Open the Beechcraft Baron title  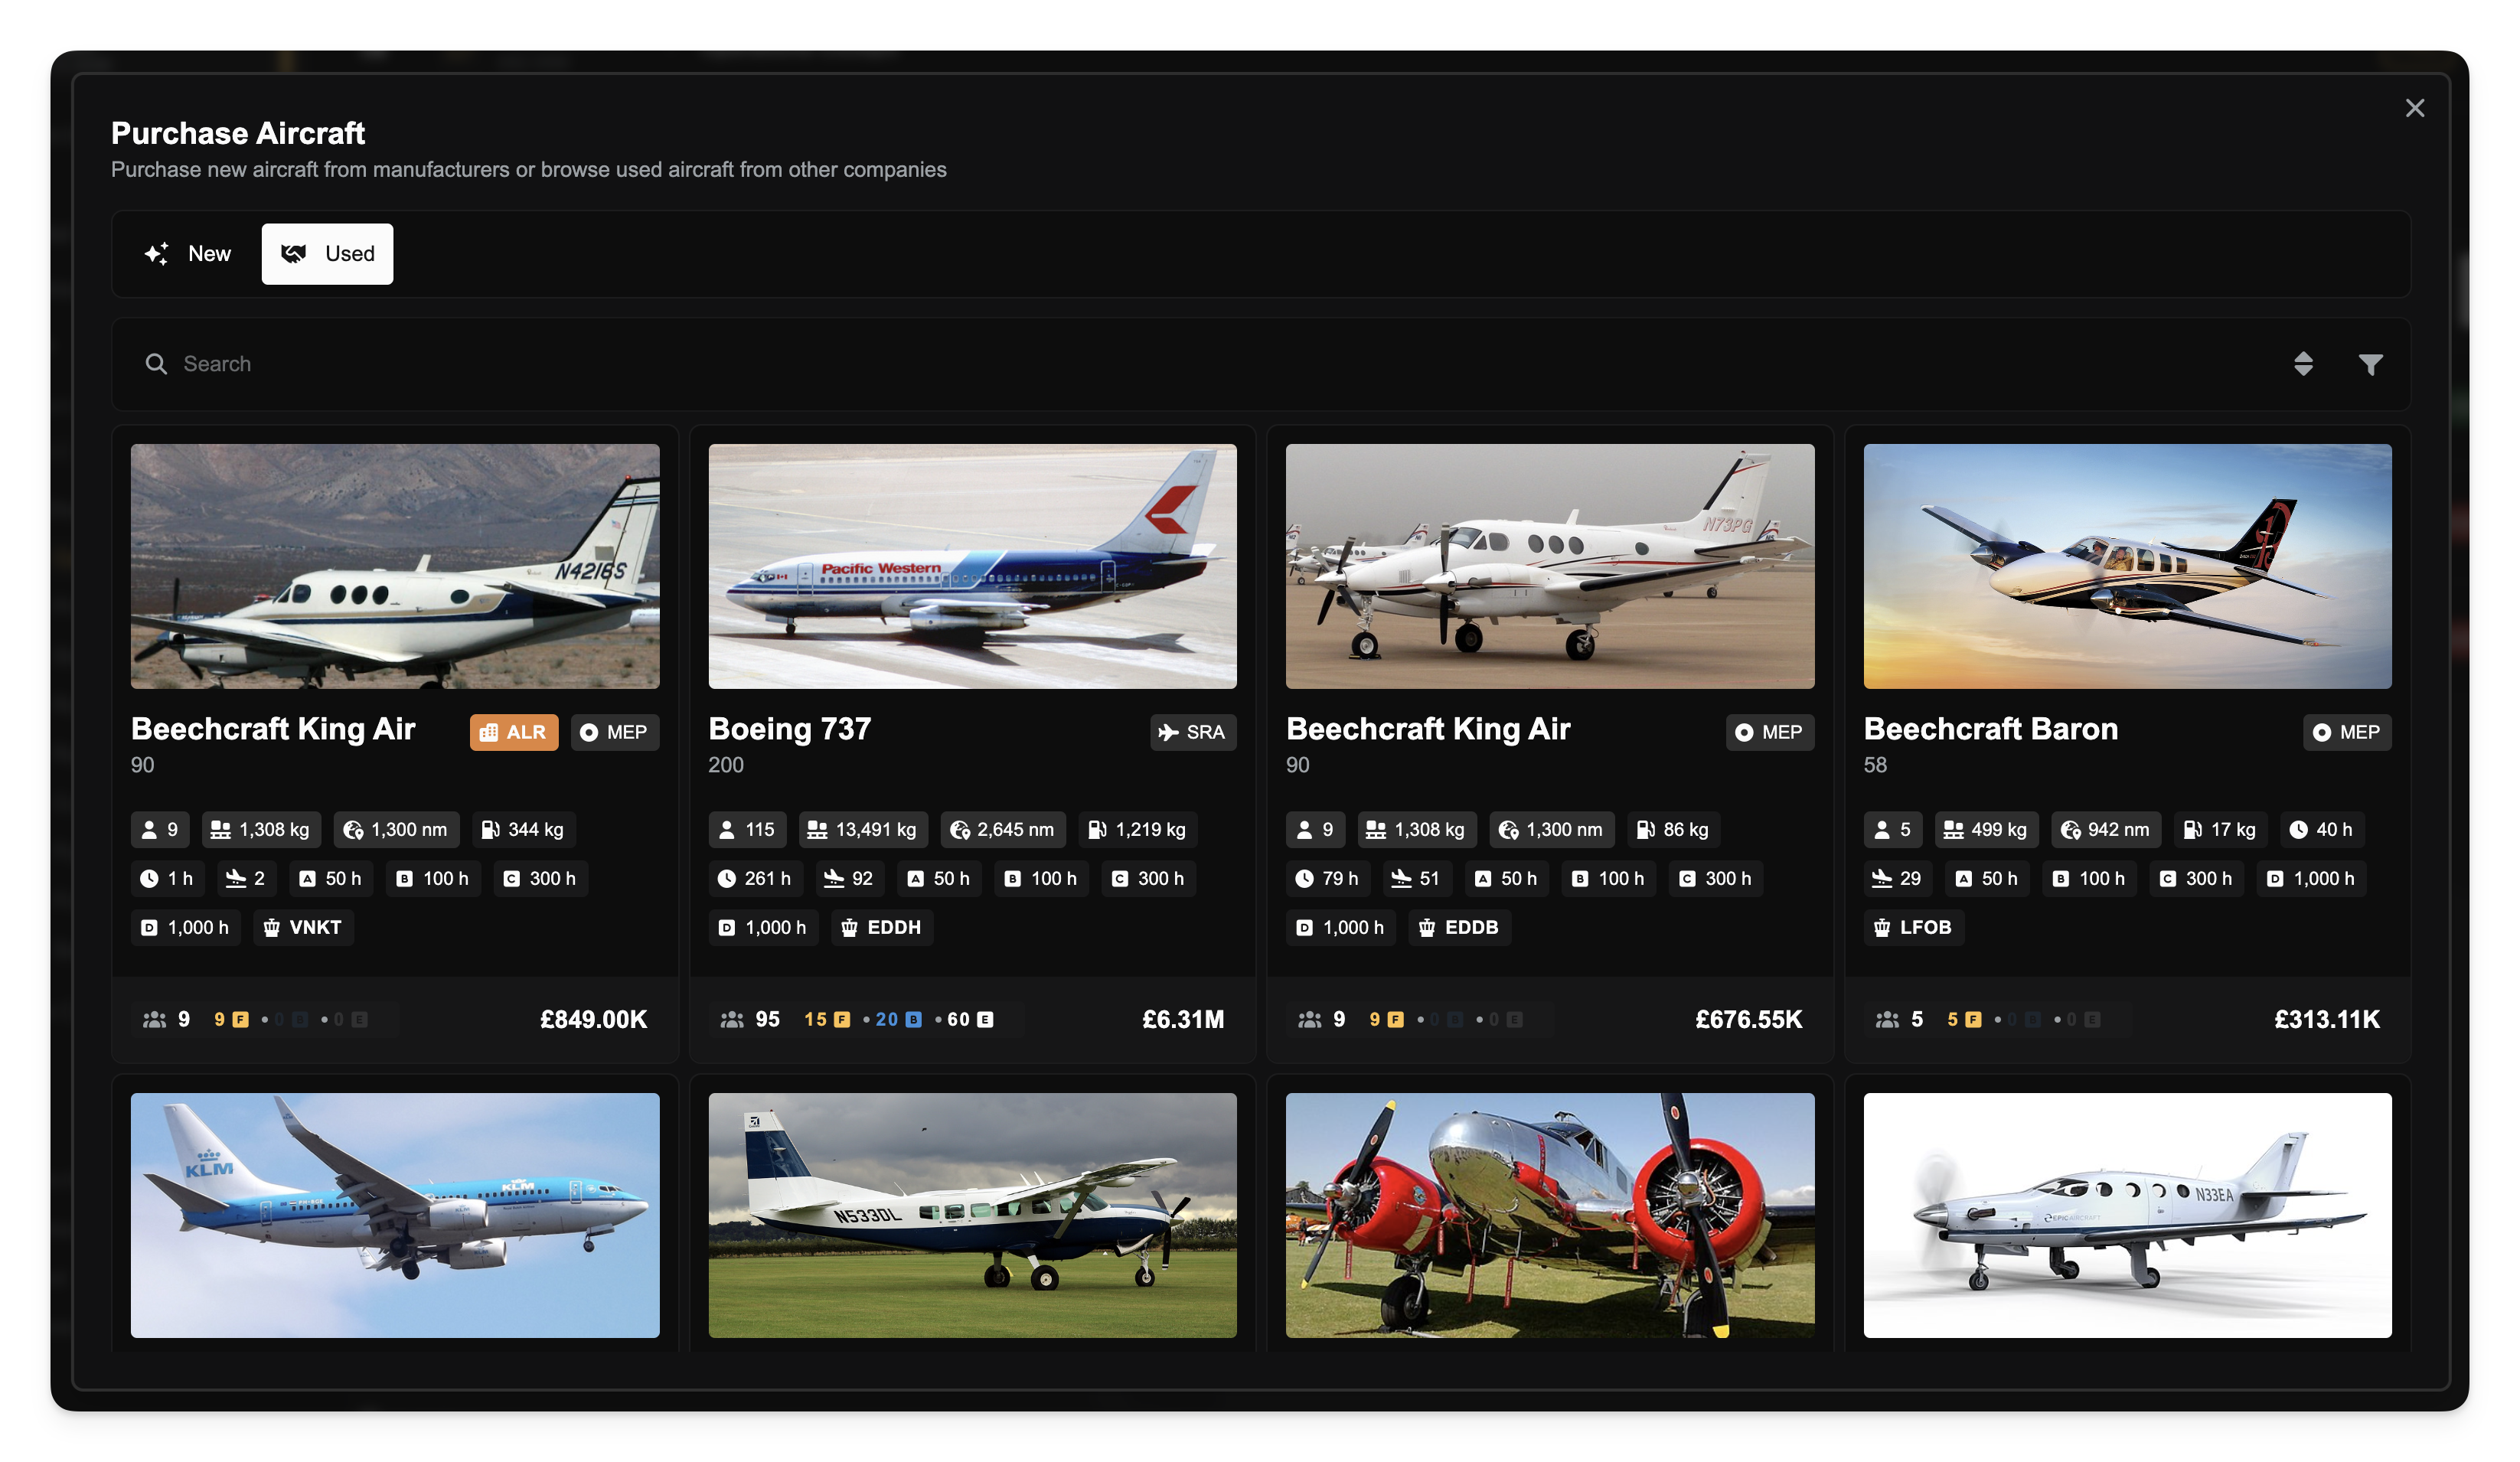(1990, 729)
